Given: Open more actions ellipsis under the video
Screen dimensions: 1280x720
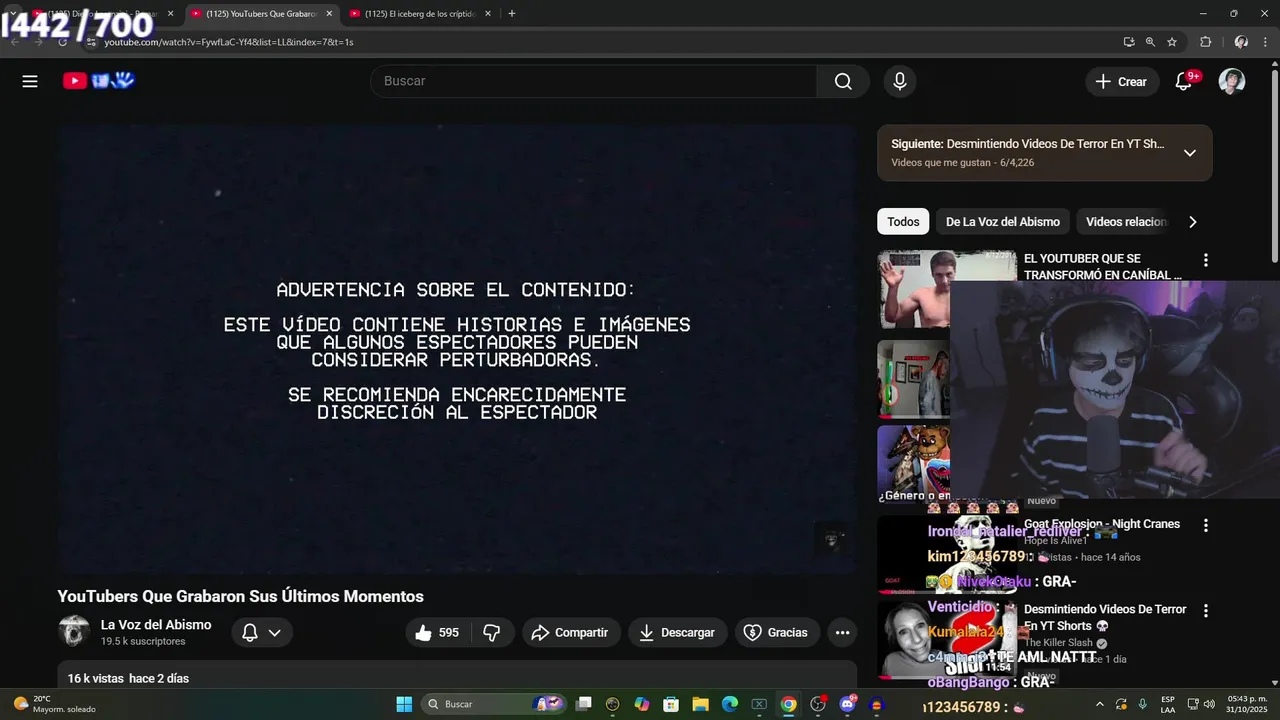Looking at the screenshot, I should tap(842, 632).
